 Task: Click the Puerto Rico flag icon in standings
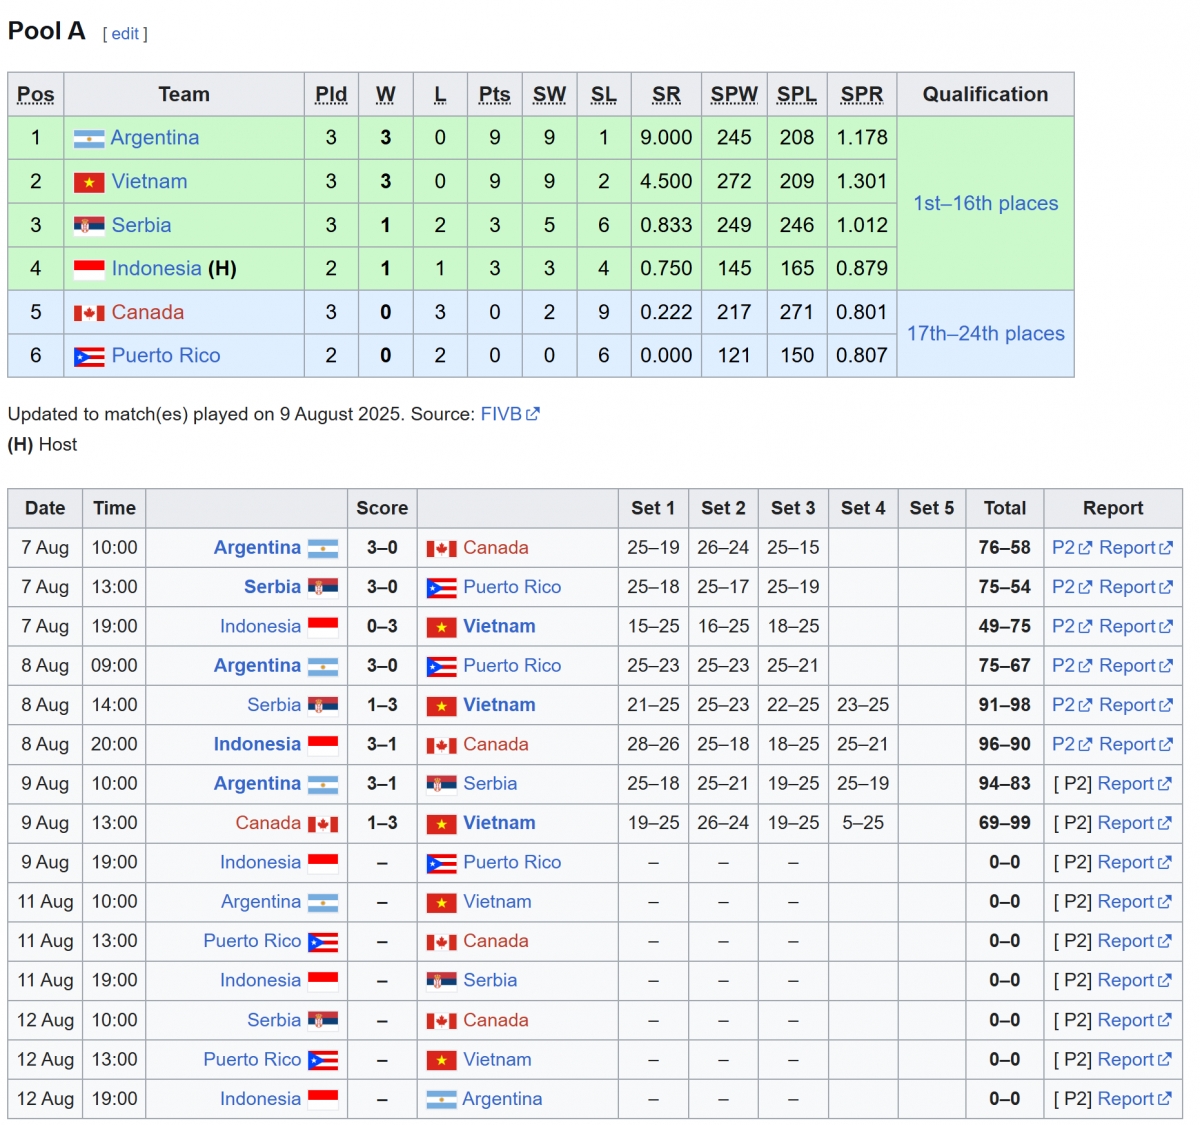[x=88, y=355]
